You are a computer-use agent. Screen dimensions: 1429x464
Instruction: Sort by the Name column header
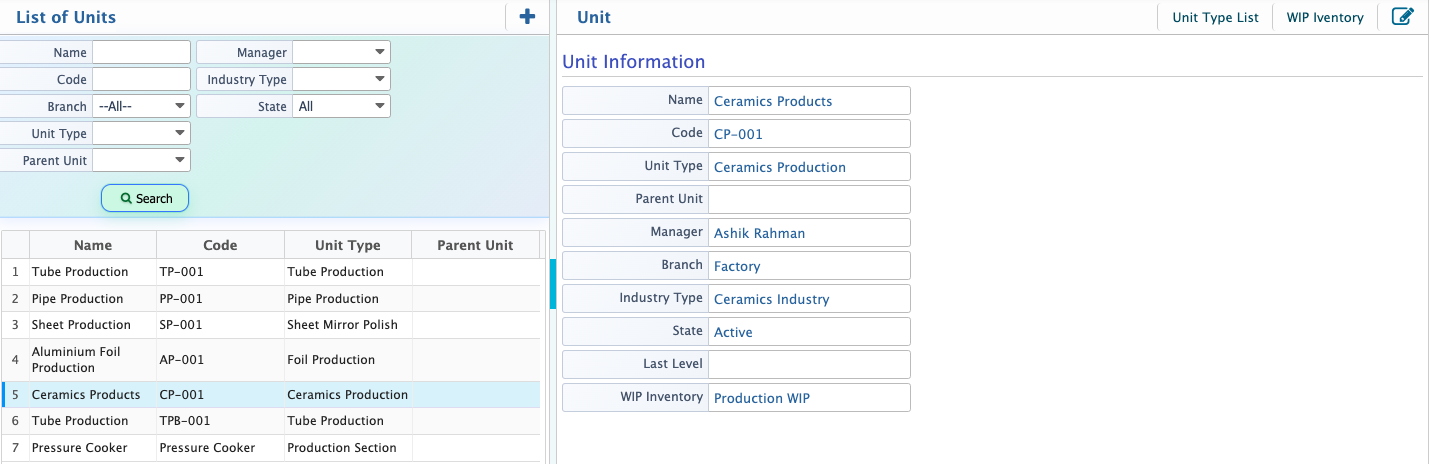click(93, 245)
